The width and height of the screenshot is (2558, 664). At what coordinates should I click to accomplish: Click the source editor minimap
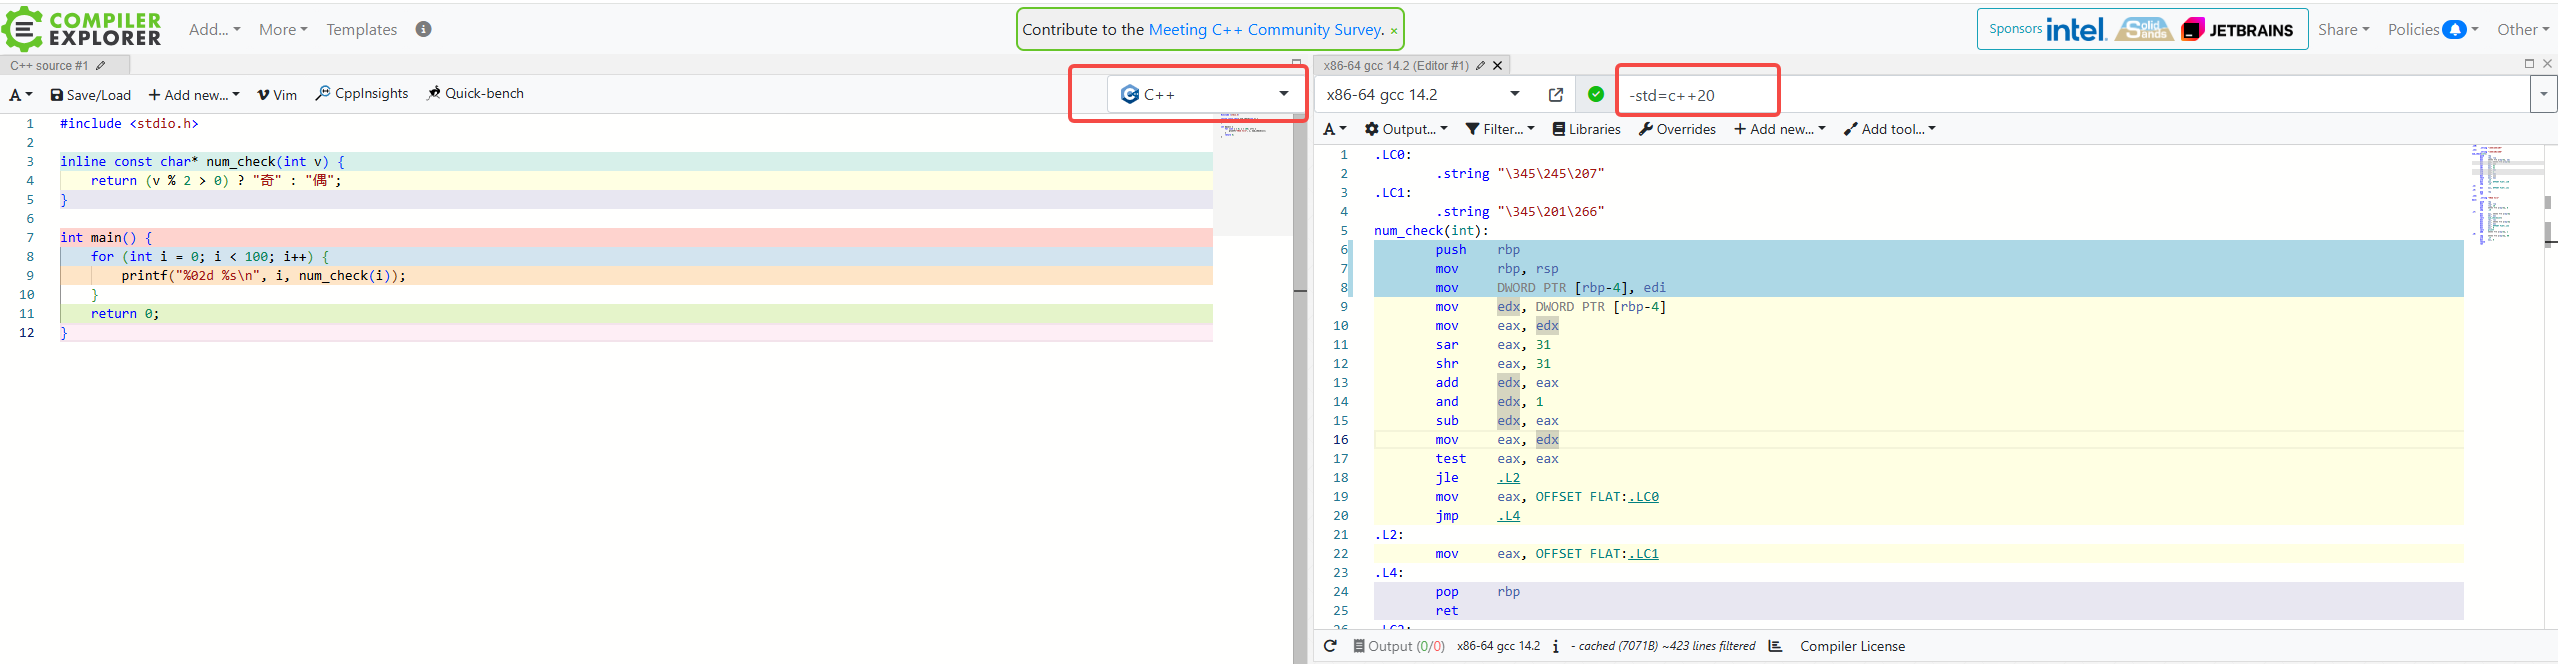(1252, 175)
